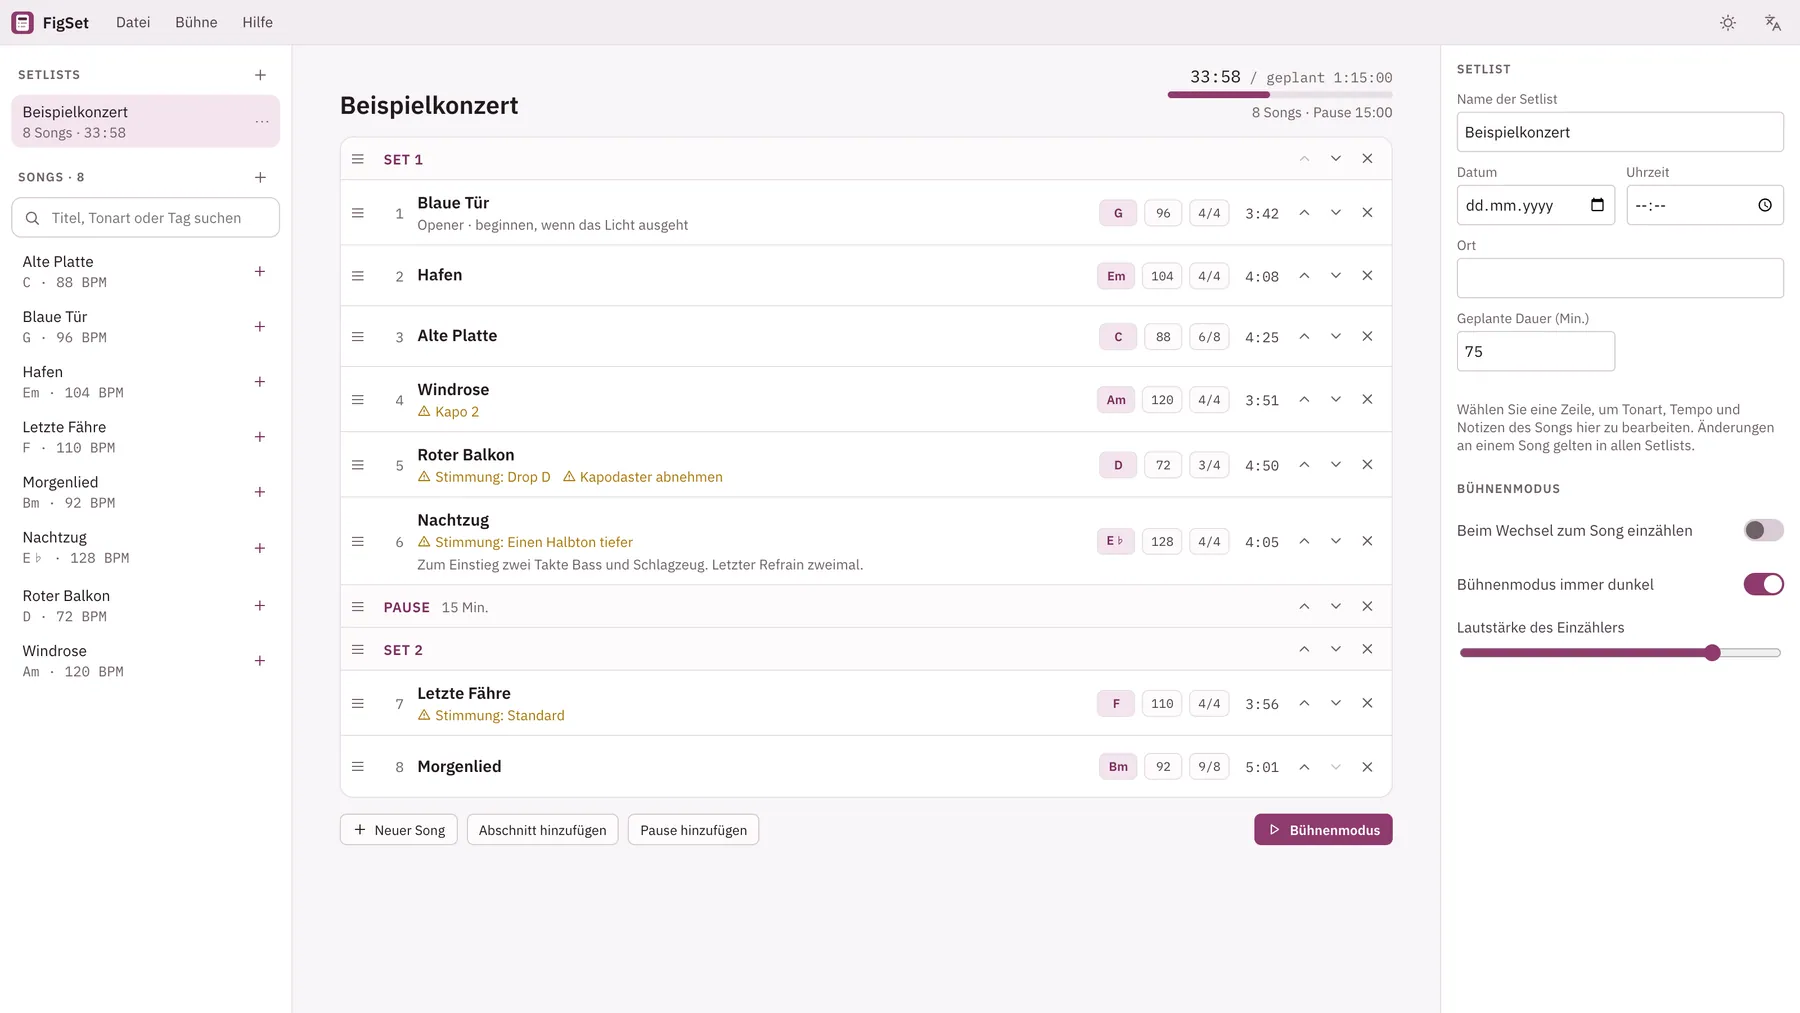
Task: Open the language translation icon
Action: pyautogui.click(x=1772, y=22)
